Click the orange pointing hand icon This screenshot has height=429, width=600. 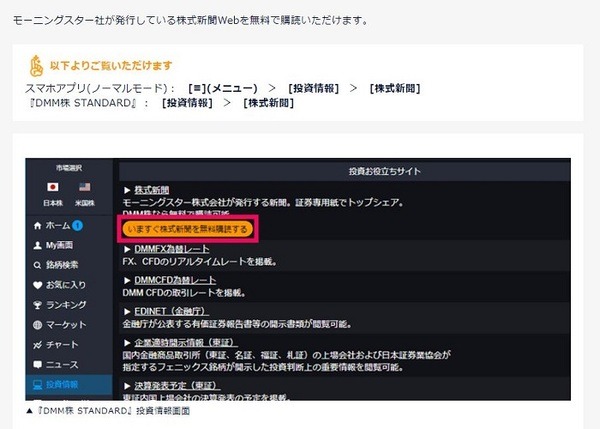[x=37, y=66]
